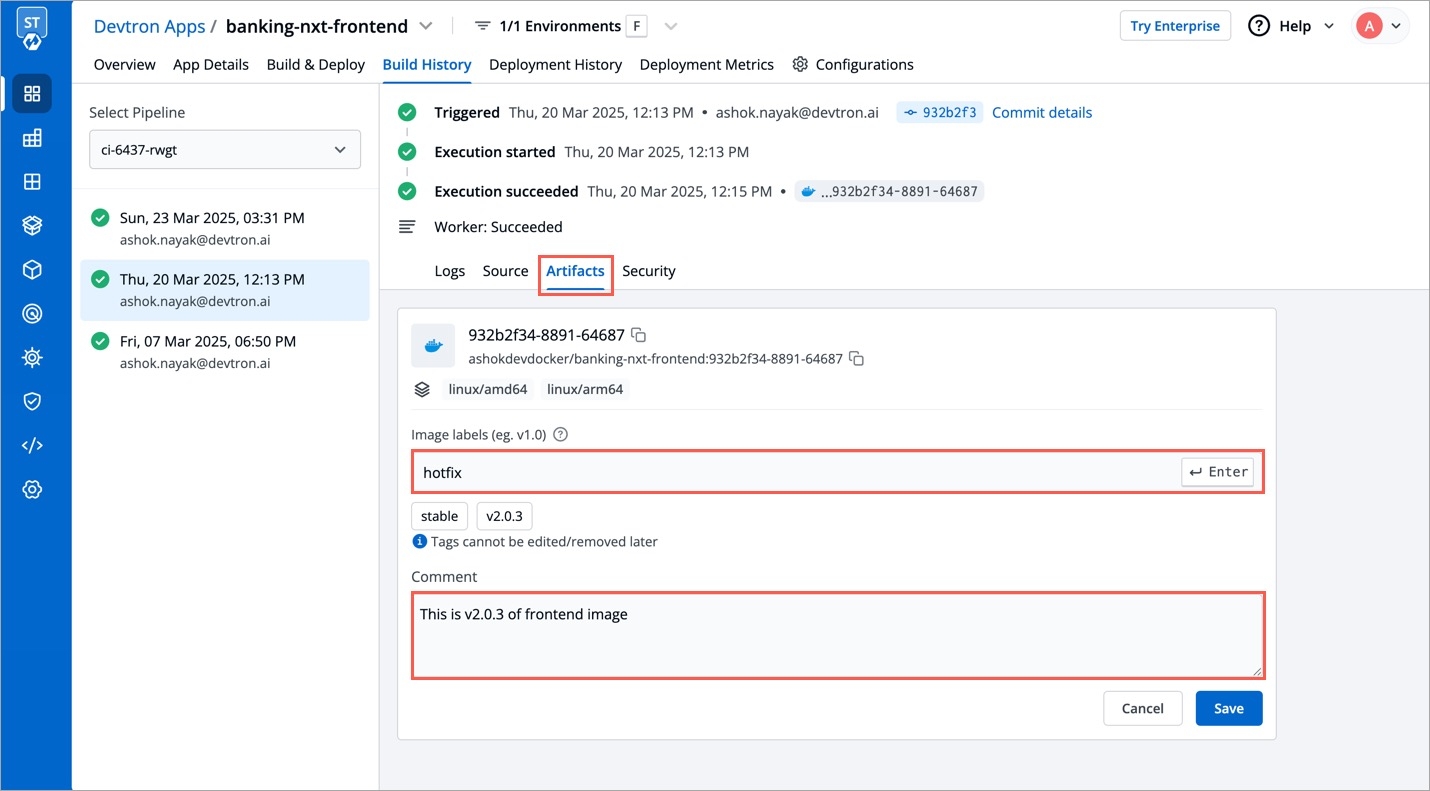The image size is (1430, 791).
Task: Open Global Configurations gear-sun icon
Action: [x=32, y=357]
